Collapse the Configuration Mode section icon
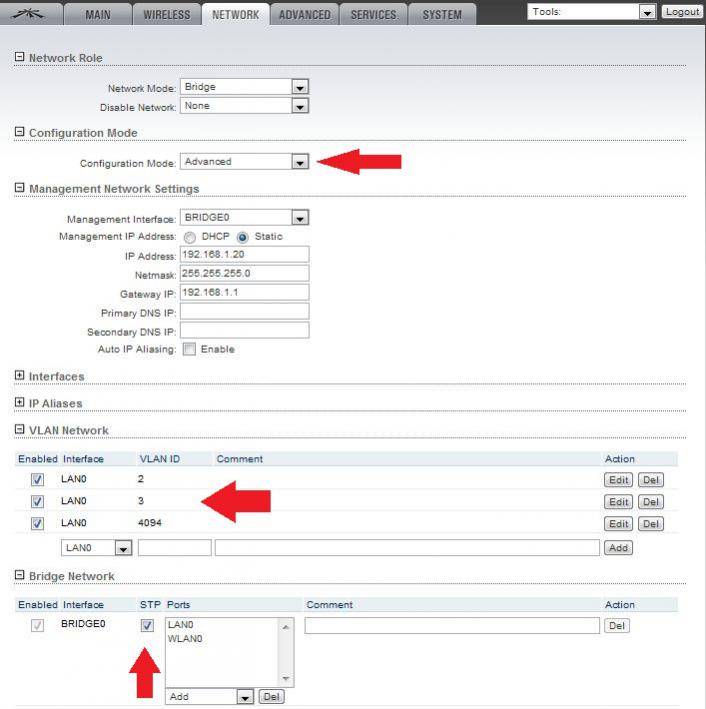The image size is (706, 709). click(19, 132)
